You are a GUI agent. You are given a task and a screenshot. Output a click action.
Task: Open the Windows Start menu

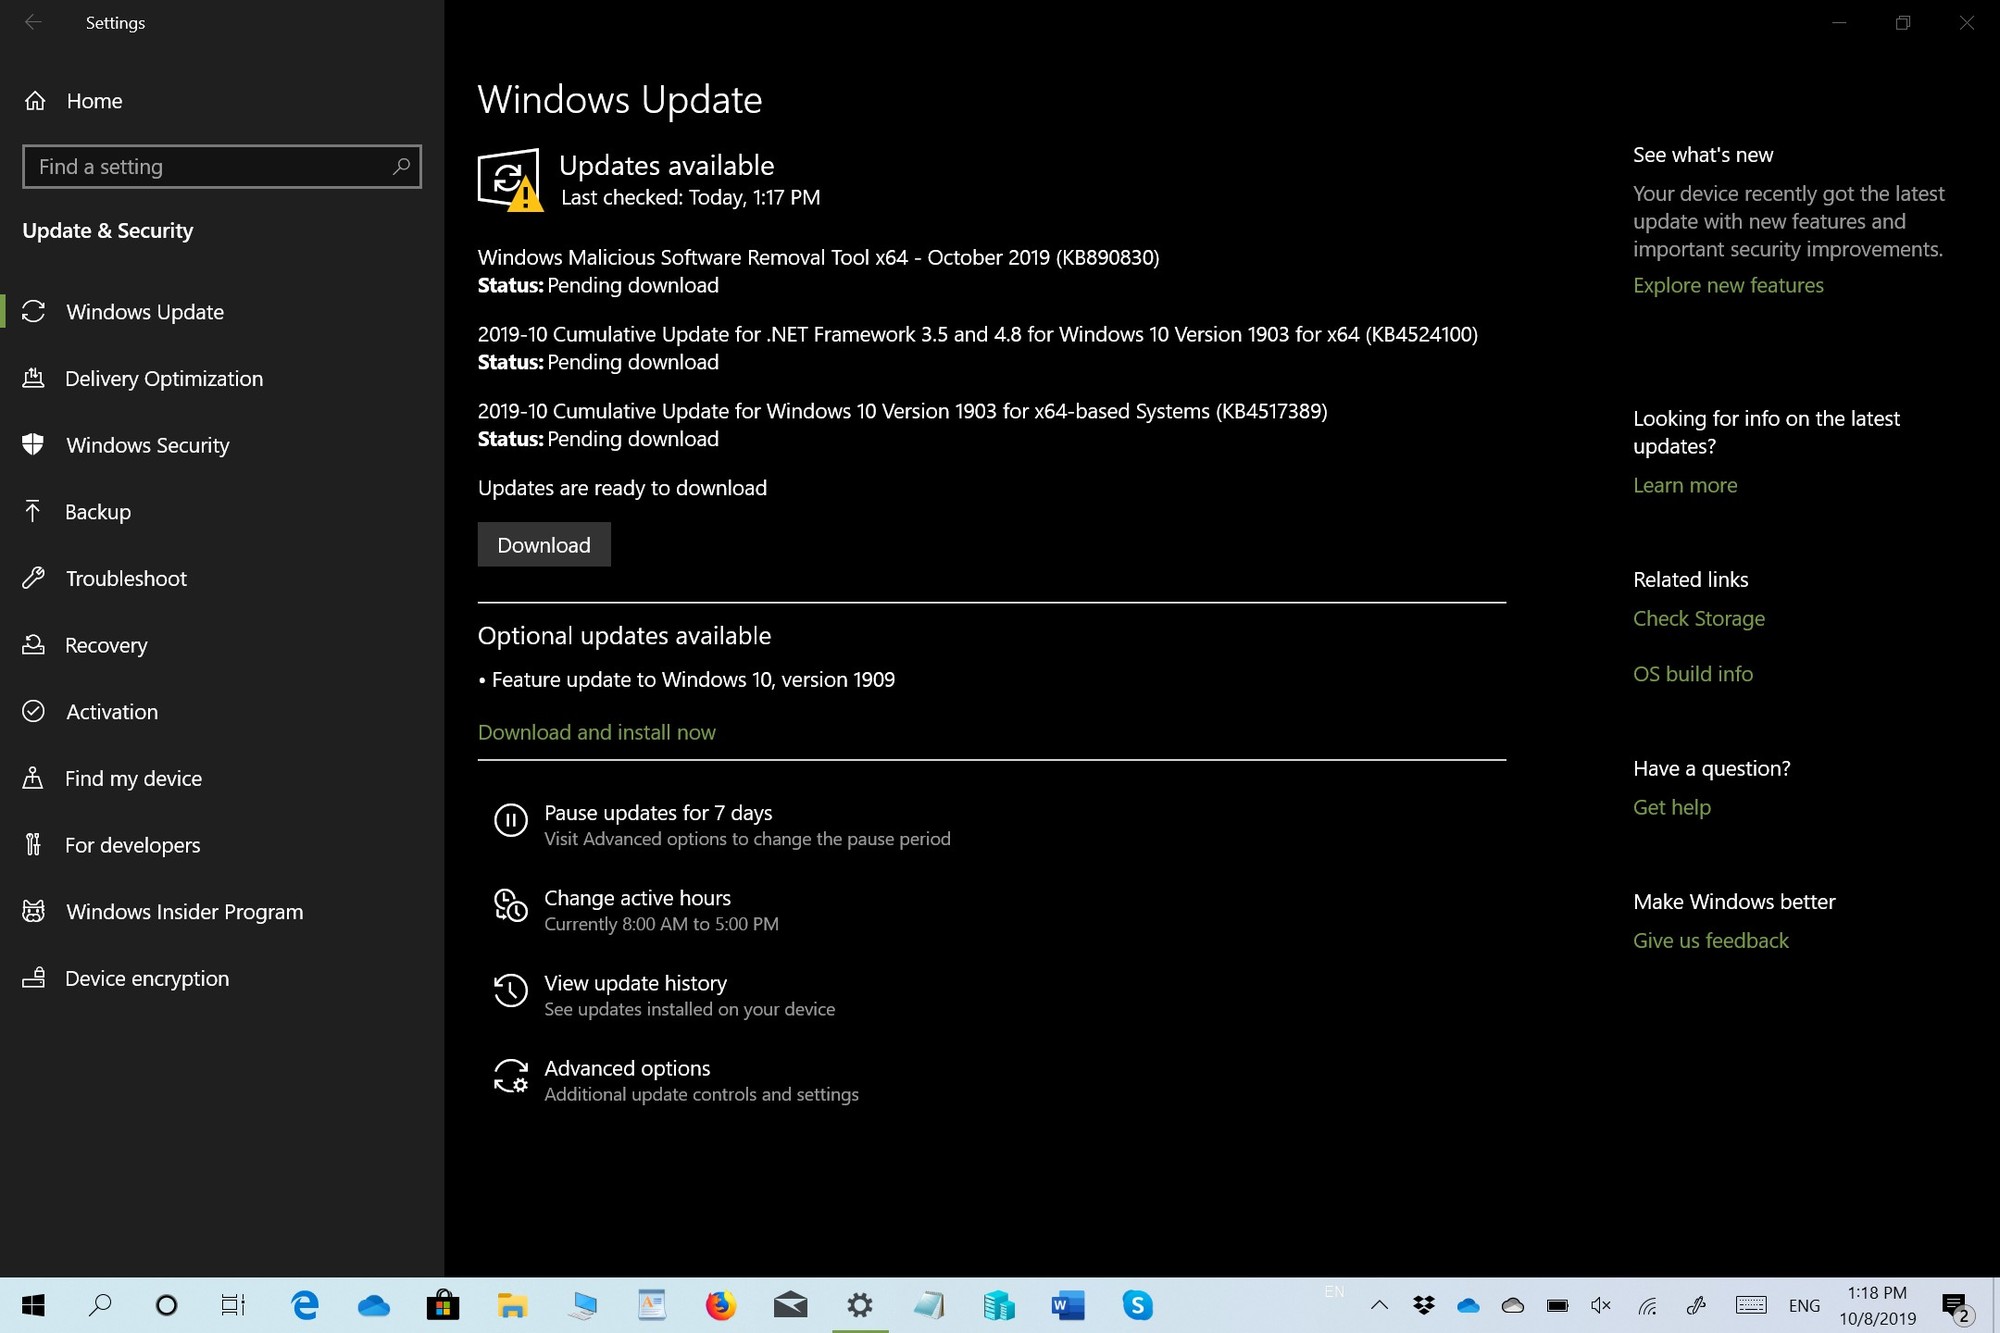33,1305
